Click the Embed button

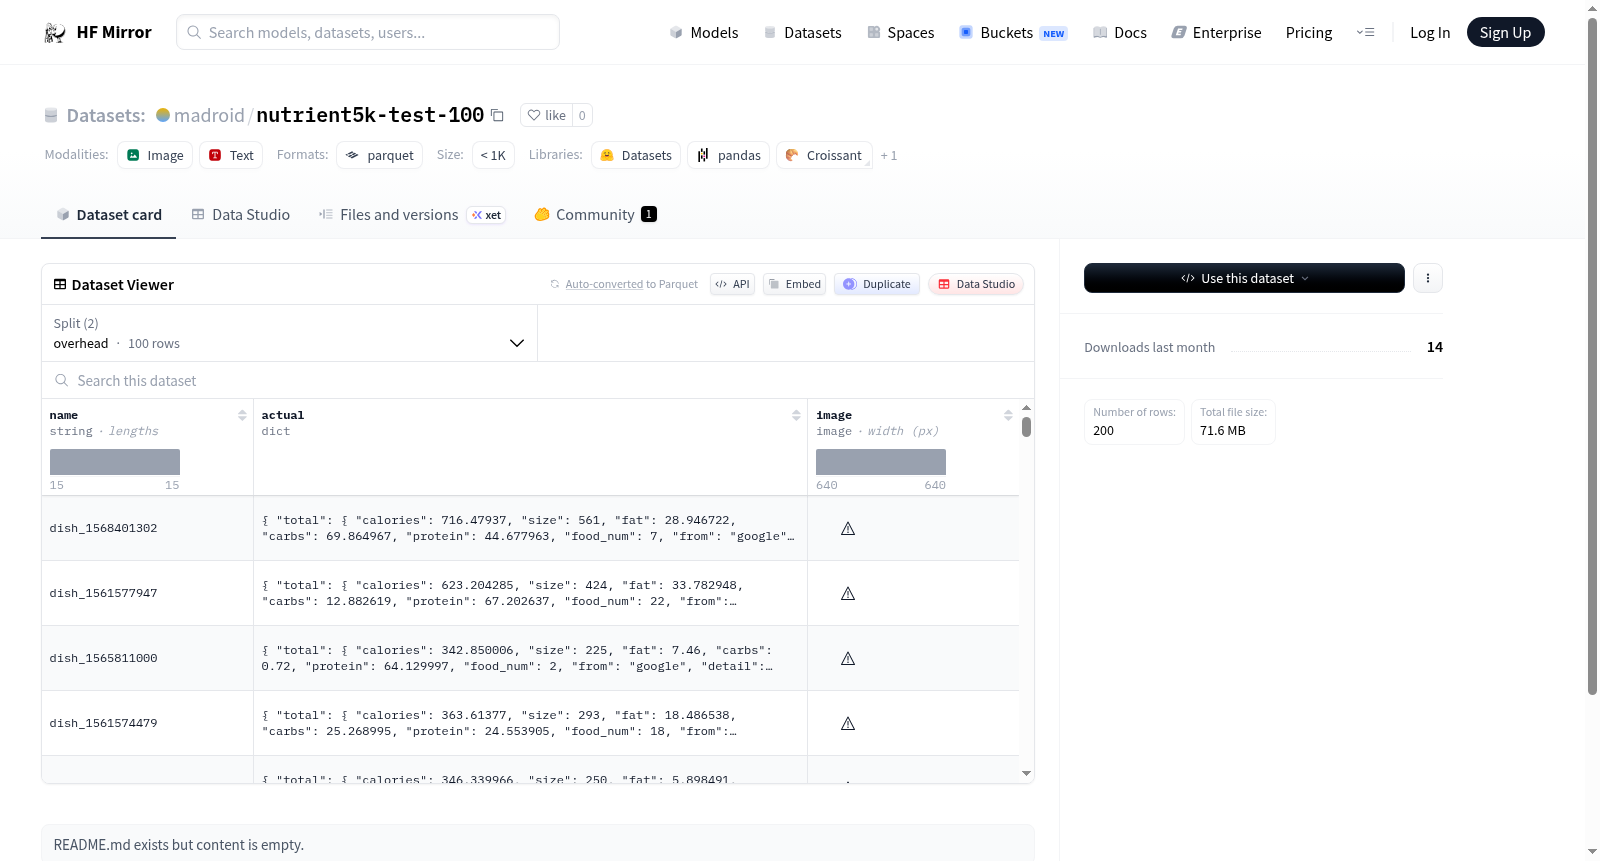click(x=794, y=284)
